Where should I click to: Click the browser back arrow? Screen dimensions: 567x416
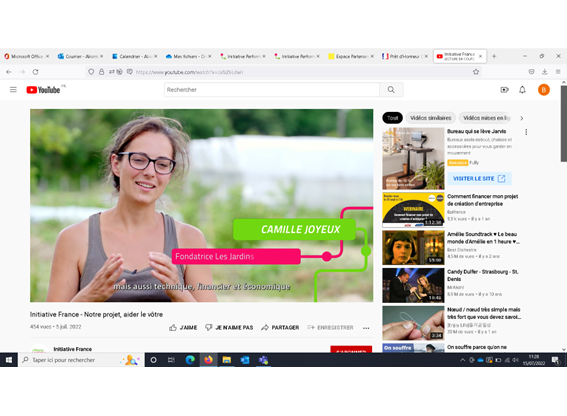point(9,72)
